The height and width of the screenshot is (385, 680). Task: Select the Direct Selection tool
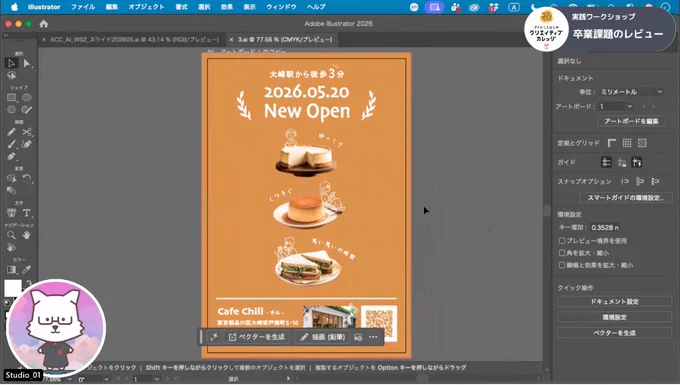tap(27, 63)
